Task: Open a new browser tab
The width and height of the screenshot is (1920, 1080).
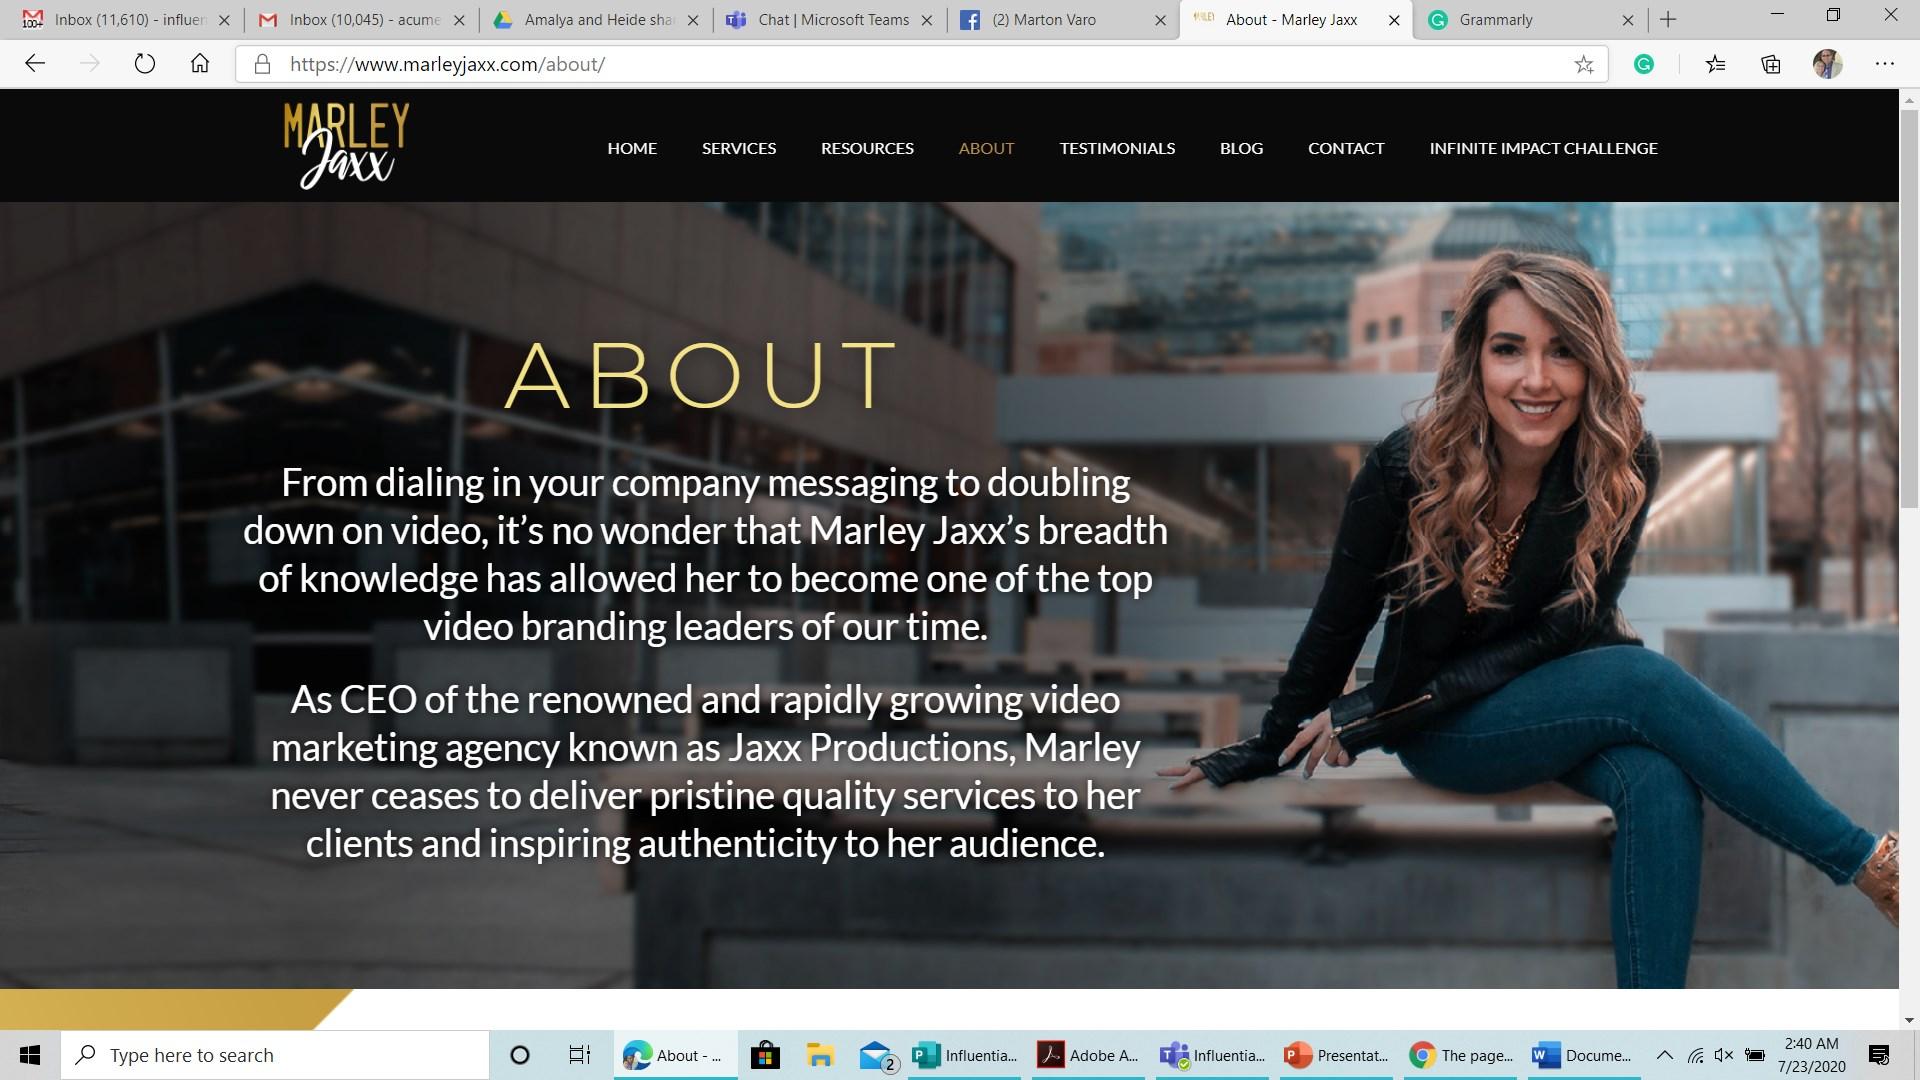Action: (x=1668, y=19)
